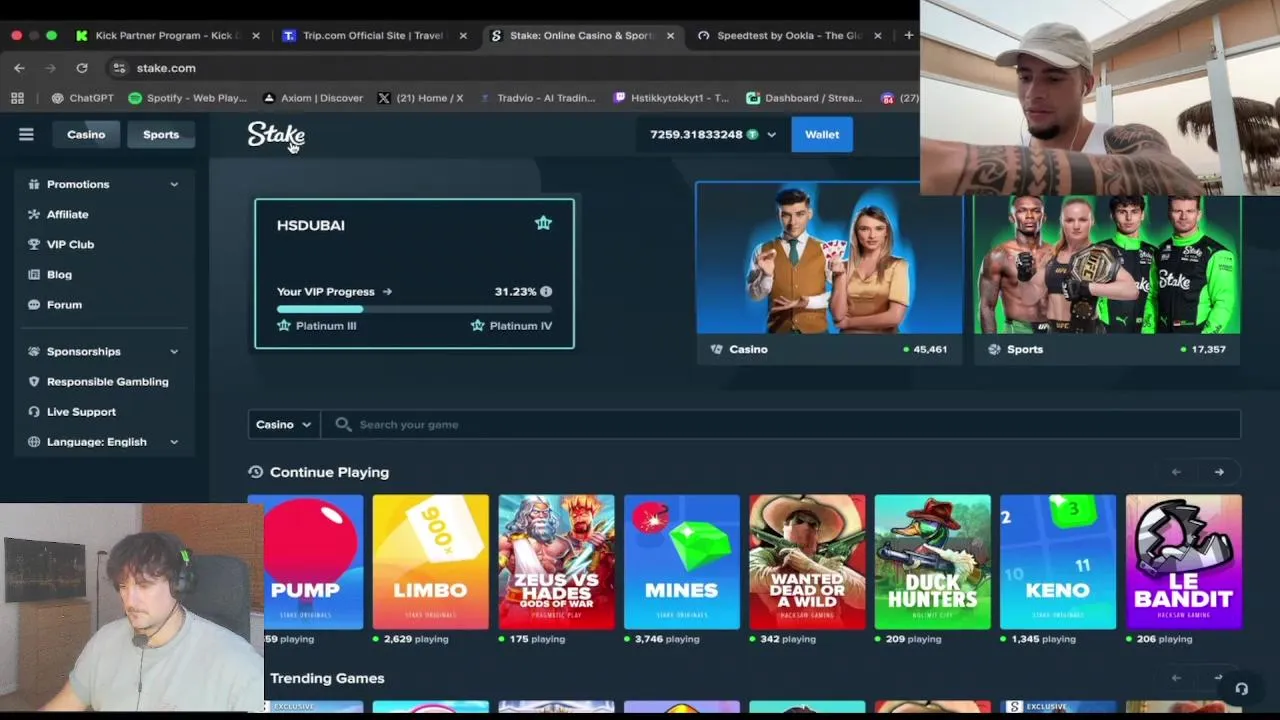This screenshot has height=720, width=1280.
Task: Open the Spotify Web Player bookmark
Action: coord(187,98)
